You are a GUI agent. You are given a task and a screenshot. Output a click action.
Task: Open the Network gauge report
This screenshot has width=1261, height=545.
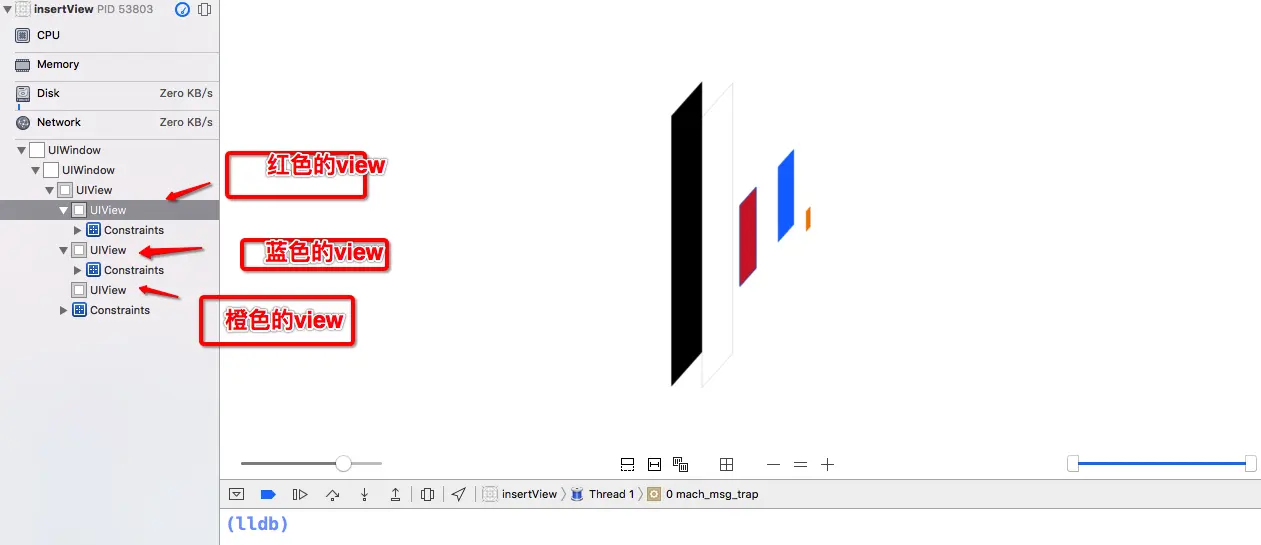(x=109, y=122)
